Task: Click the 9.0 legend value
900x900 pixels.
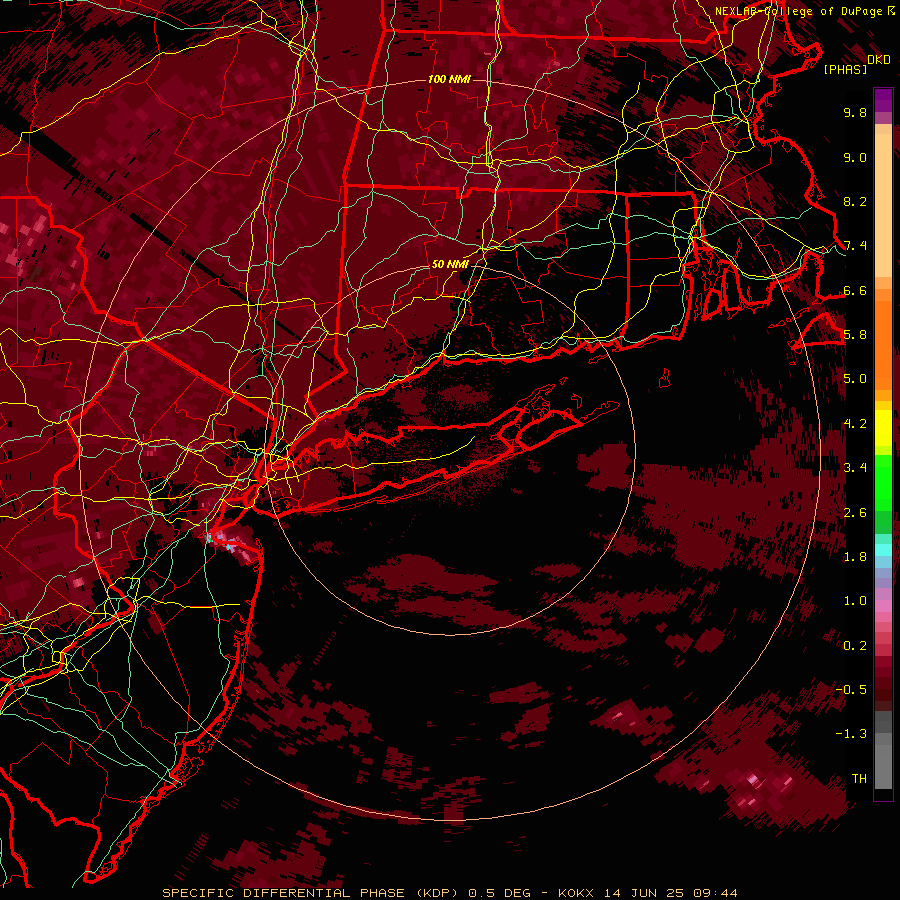Action: click(855, 158)
